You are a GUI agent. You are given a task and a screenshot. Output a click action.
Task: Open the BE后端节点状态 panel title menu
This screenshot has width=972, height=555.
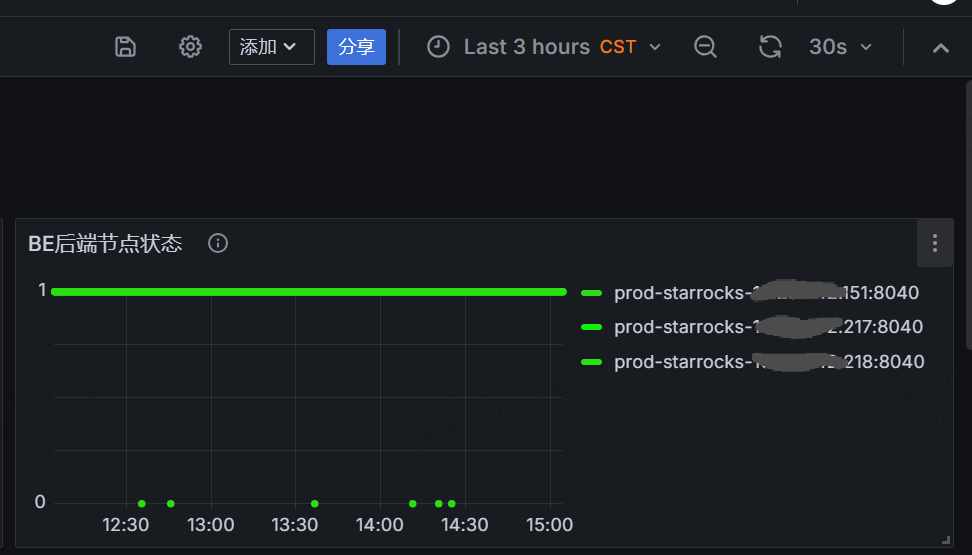point(105,243)
